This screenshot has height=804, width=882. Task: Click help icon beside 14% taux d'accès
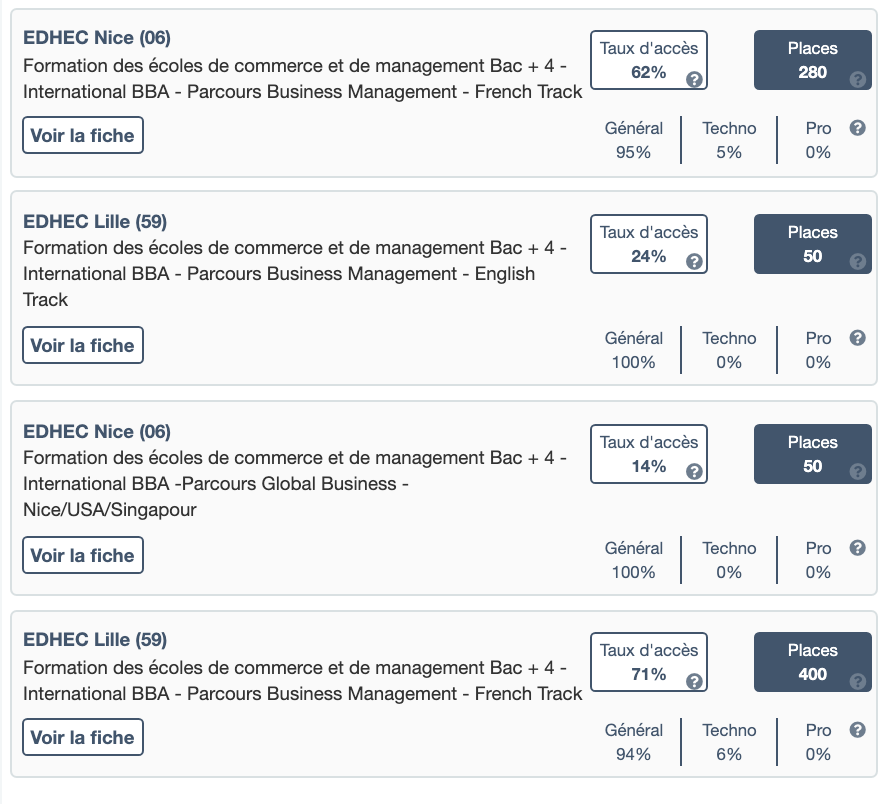point(694,473)
